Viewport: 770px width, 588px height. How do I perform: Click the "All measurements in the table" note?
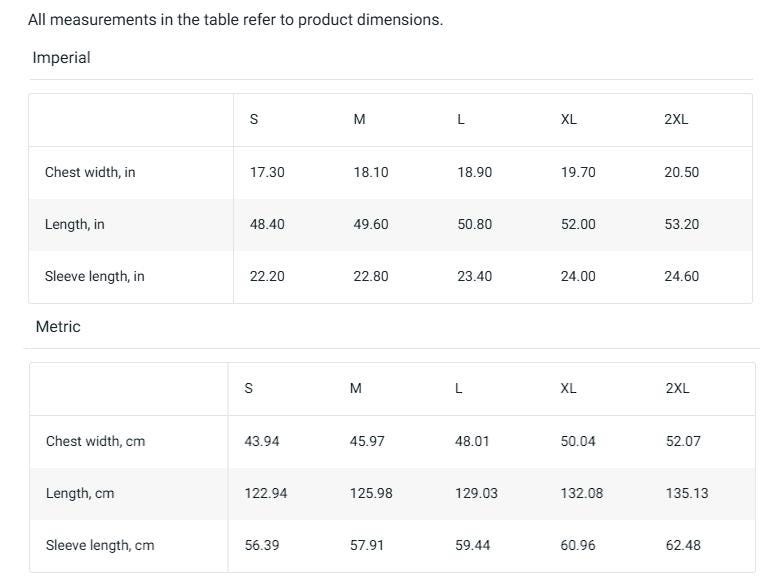[x=235, y=20]
